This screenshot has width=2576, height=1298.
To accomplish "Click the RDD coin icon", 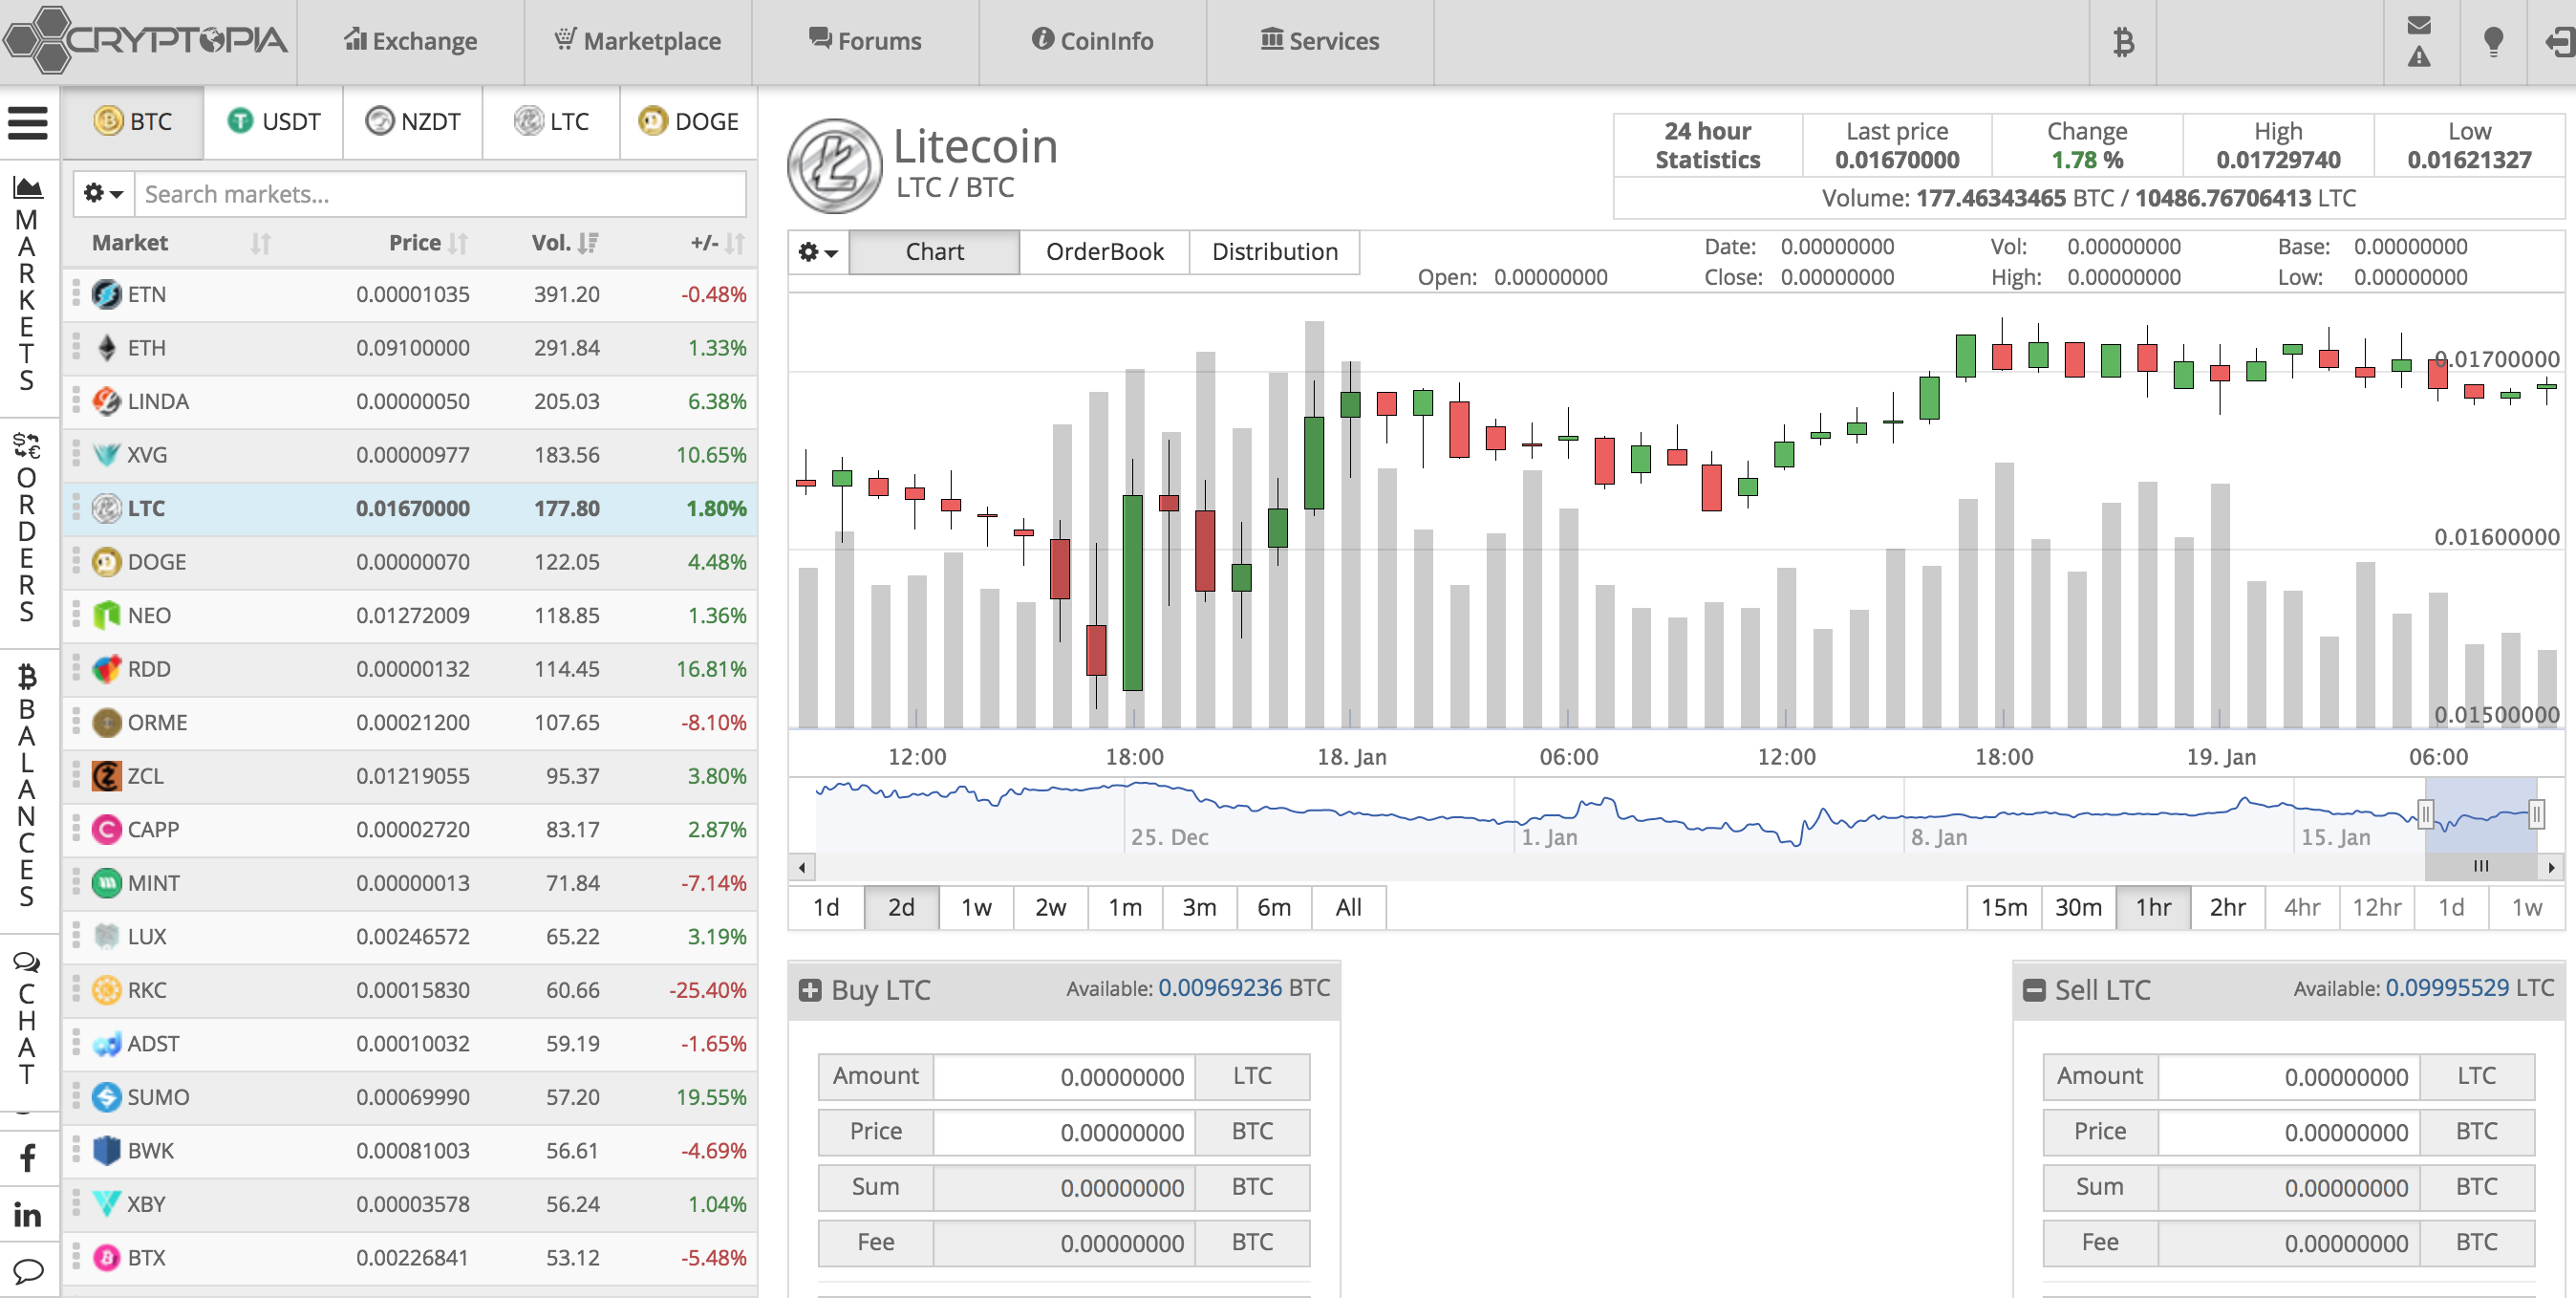I will (x=106, y=669).
